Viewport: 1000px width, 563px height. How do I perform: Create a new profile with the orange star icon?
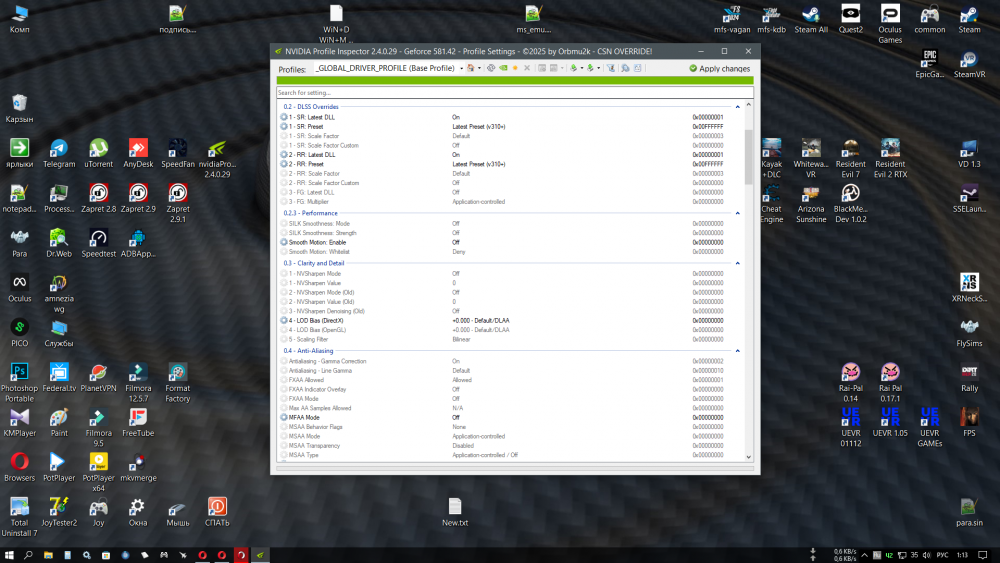click(x=515, y=68)
